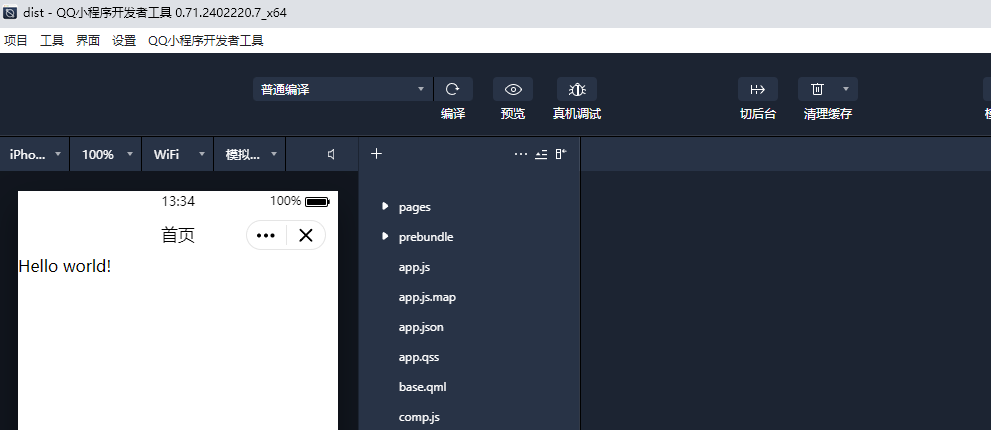Click the battery icon in simulator status bar
The height and width of the screenshot is (430, 991).
tap(317, 202)
